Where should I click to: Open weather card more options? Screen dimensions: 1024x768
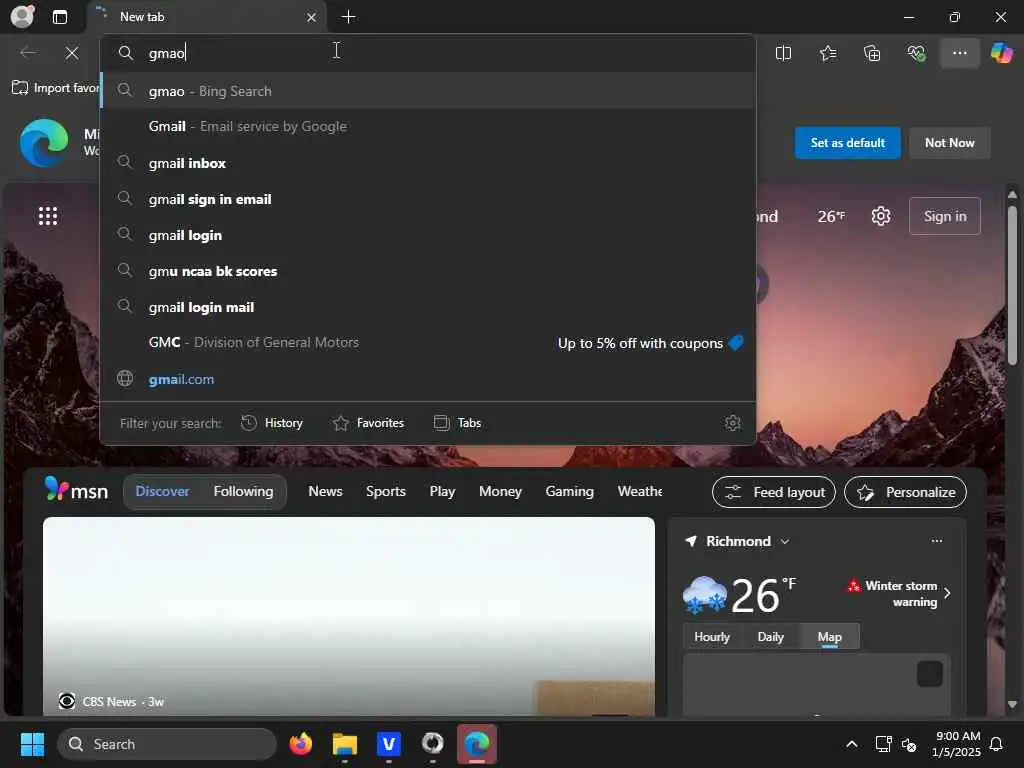[x=936, y=541]
